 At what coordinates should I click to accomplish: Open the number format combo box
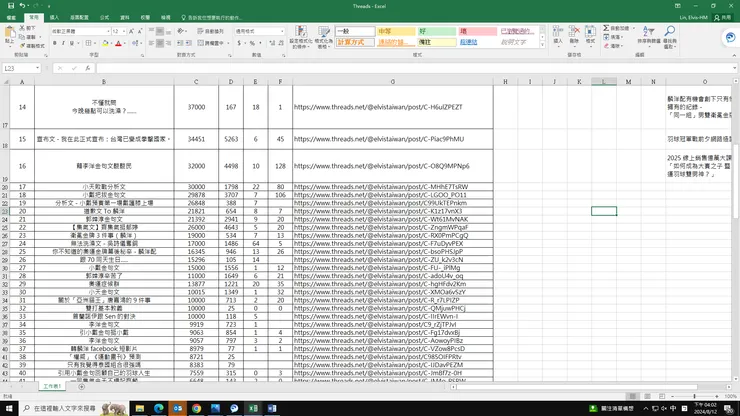260,31
